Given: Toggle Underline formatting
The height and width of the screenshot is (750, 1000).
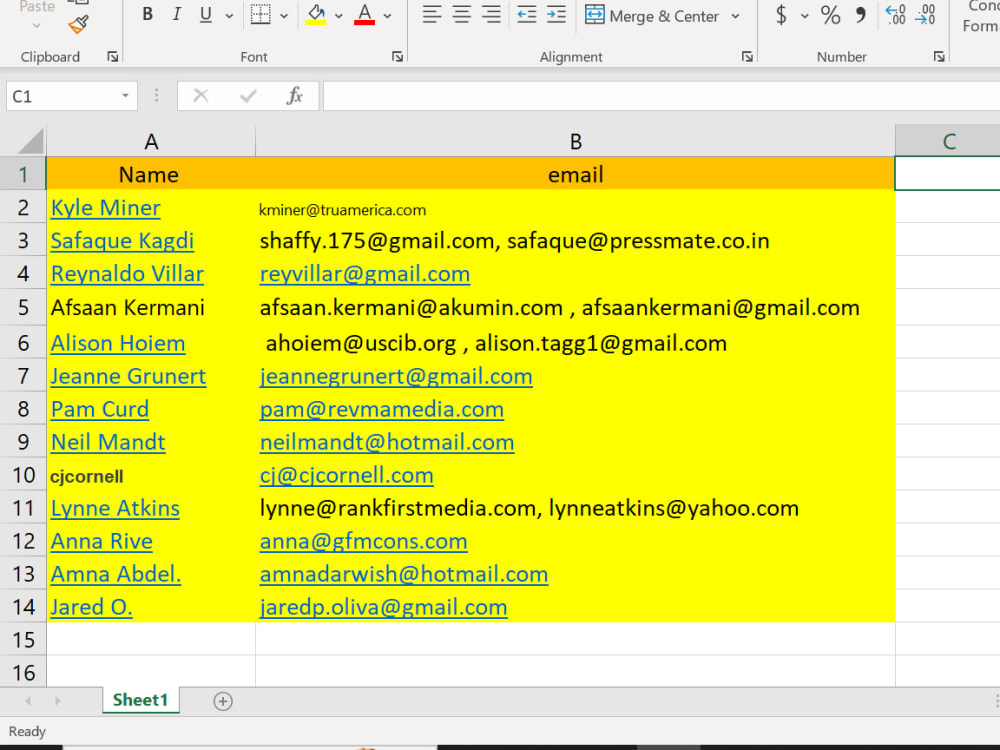Looking at the screenshot, I should (x=205, y=14).
